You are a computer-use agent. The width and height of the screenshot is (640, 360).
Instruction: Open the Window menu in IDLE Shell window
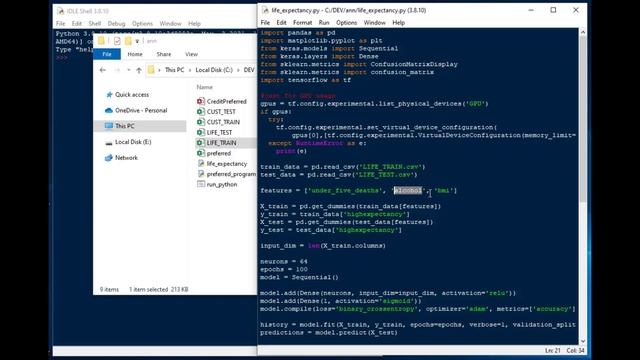pyautogui.click(x=170, y=24)
